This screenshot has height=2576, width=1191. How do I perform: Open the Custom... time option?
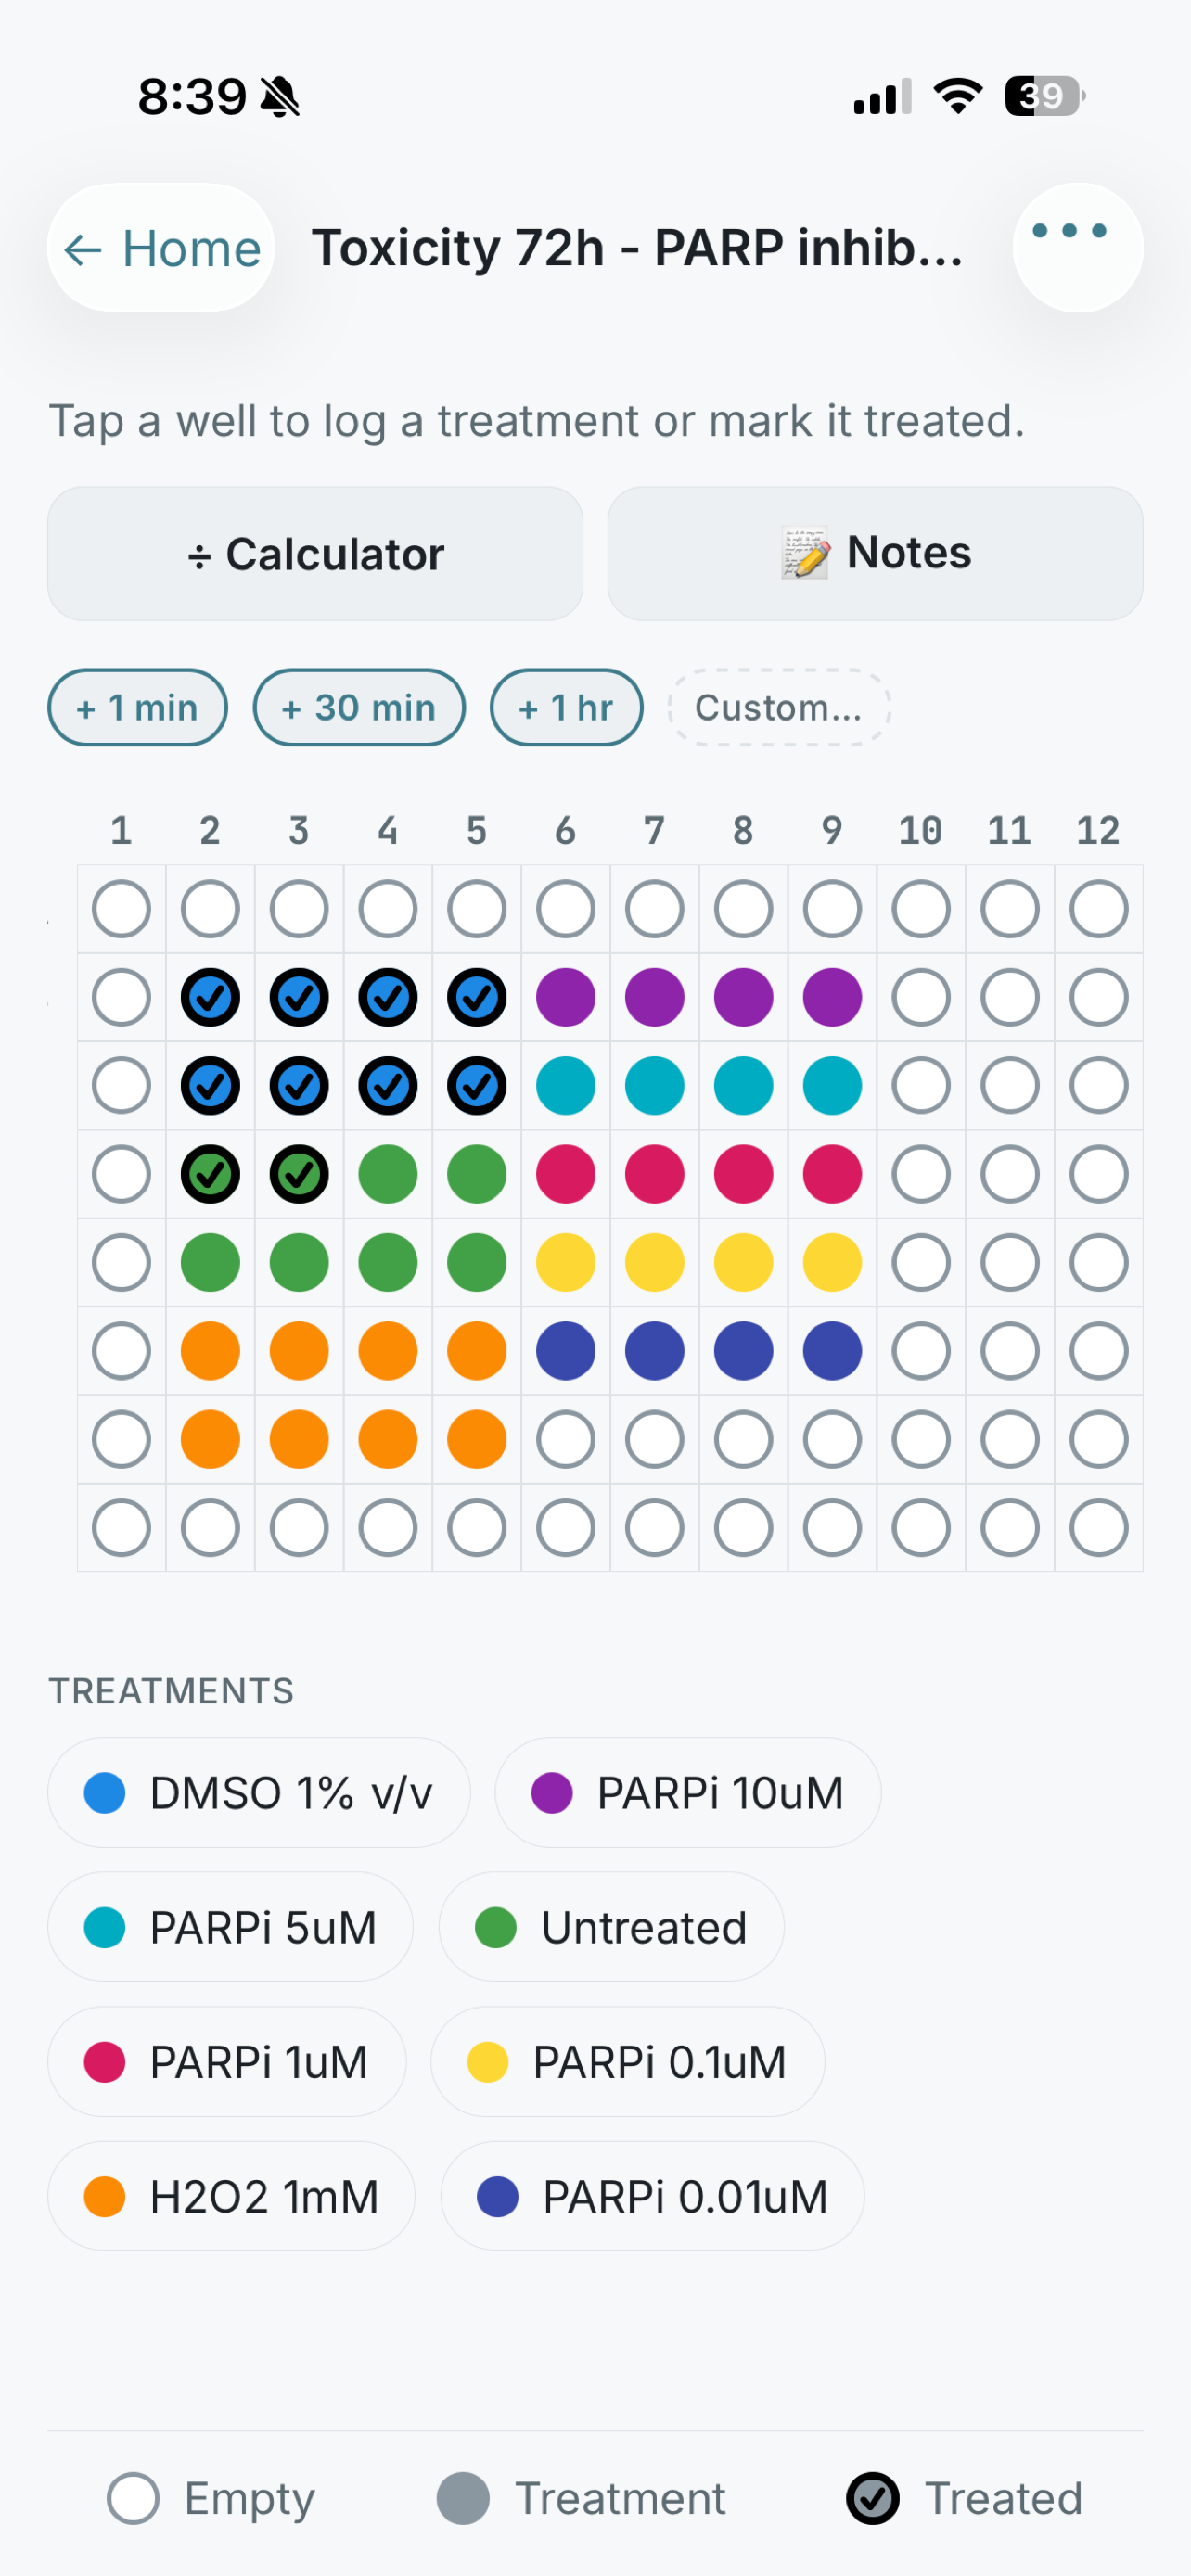[x=778, y=707]
